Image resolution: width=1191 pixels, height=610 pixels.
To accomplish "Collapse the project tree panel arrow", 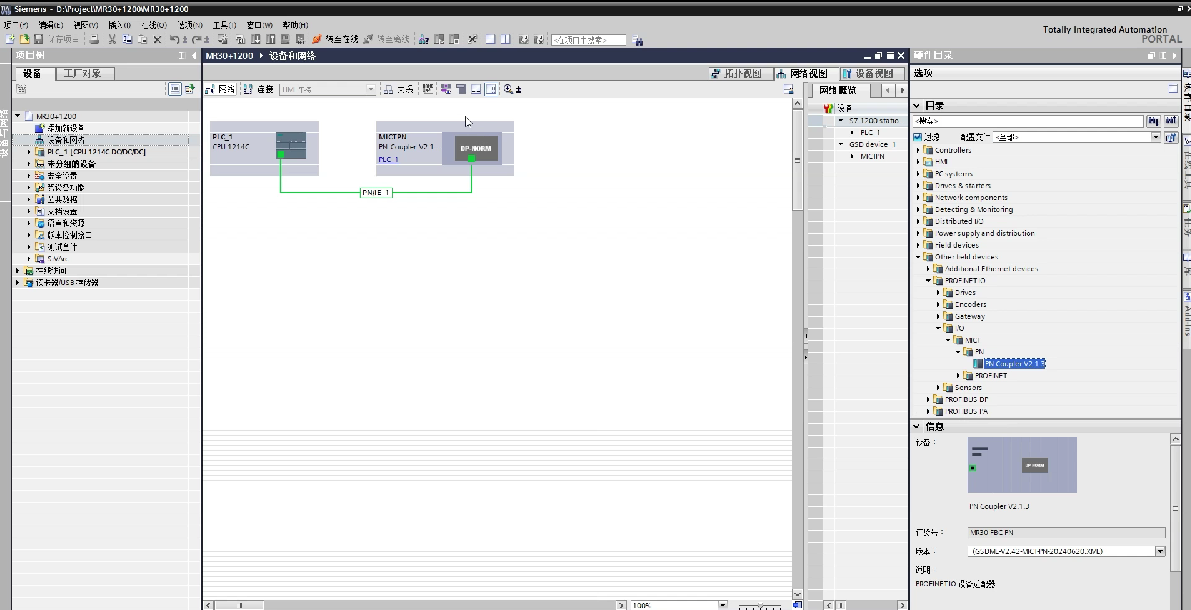I will (194, 55).
